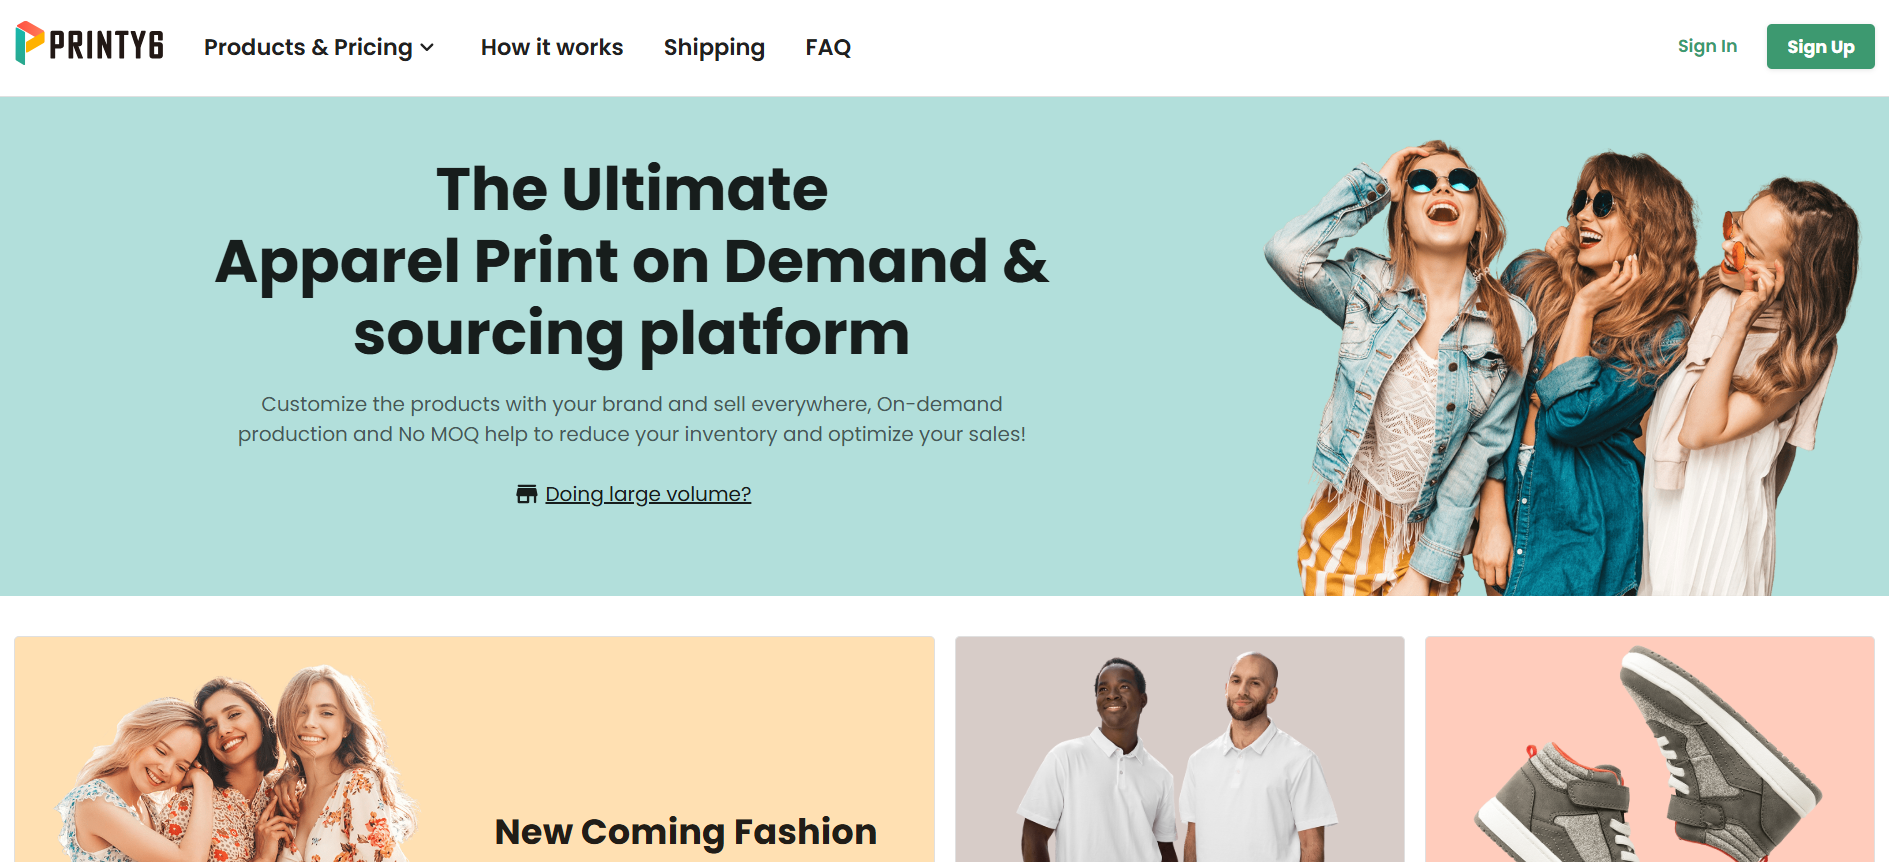Go to How it works page
This screenshot has width=1889, height=862.
tap(552, 47)
